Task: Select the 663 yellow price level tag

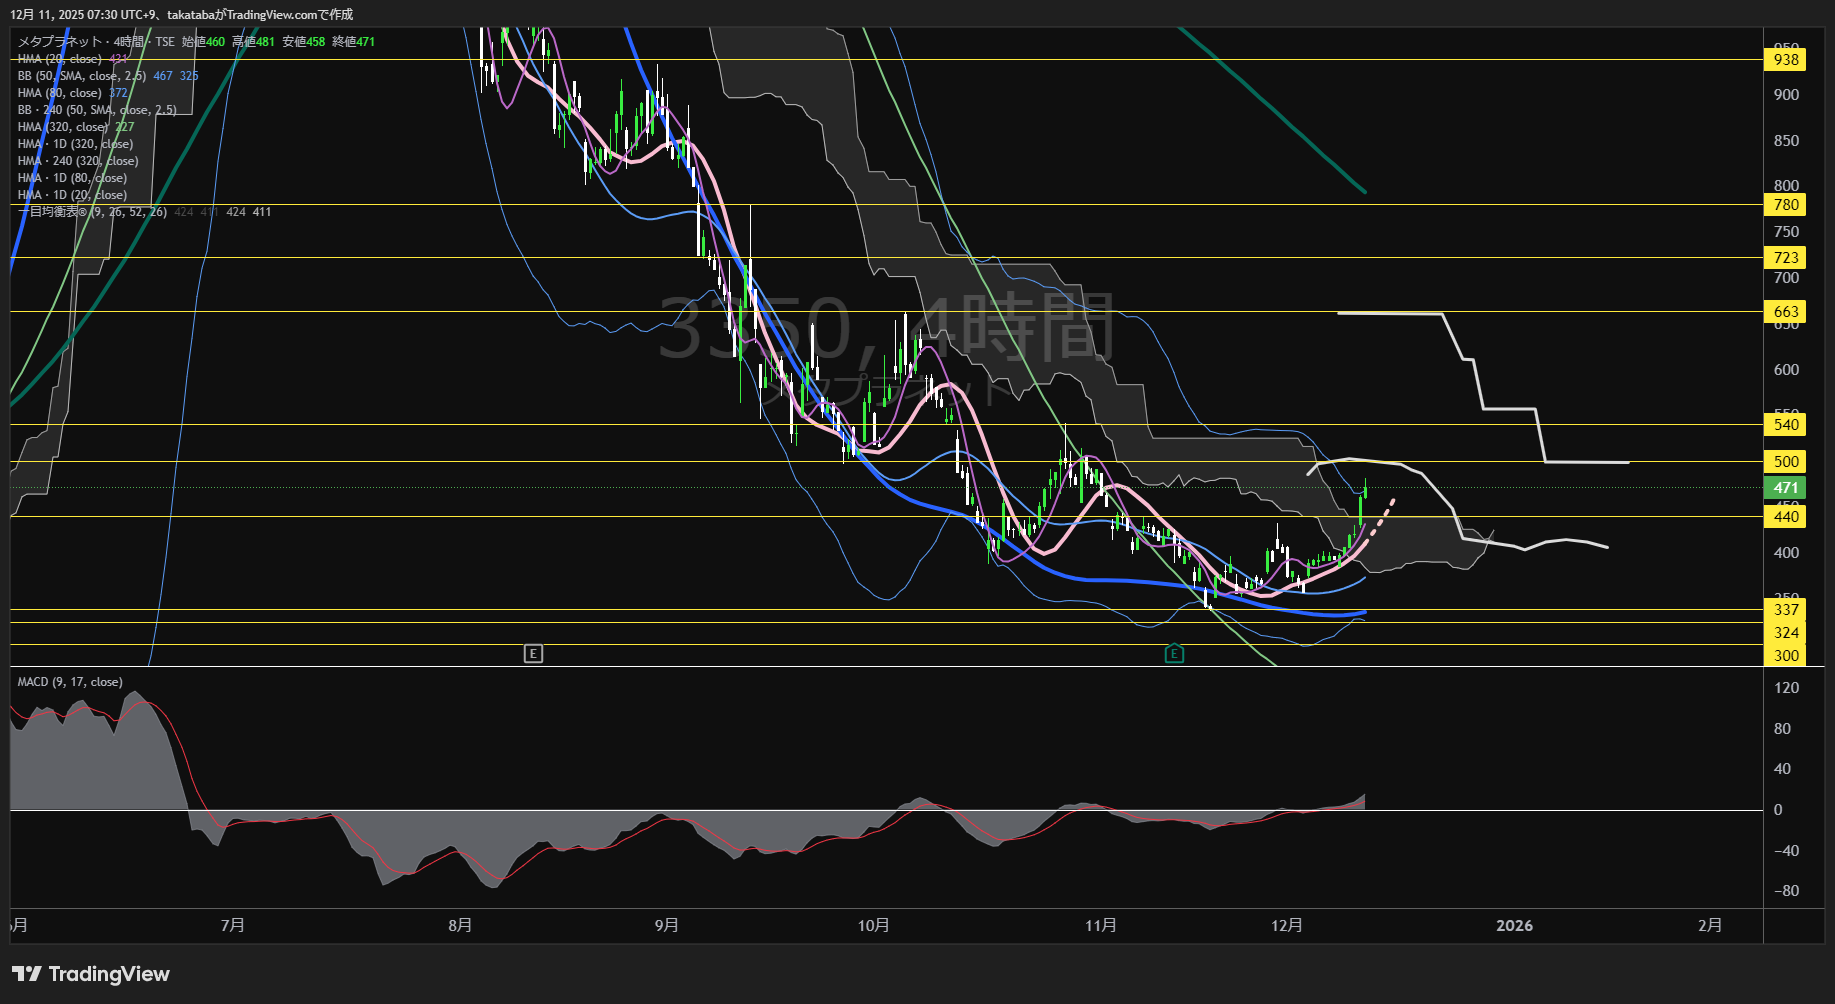Action: click(1785, 312)
